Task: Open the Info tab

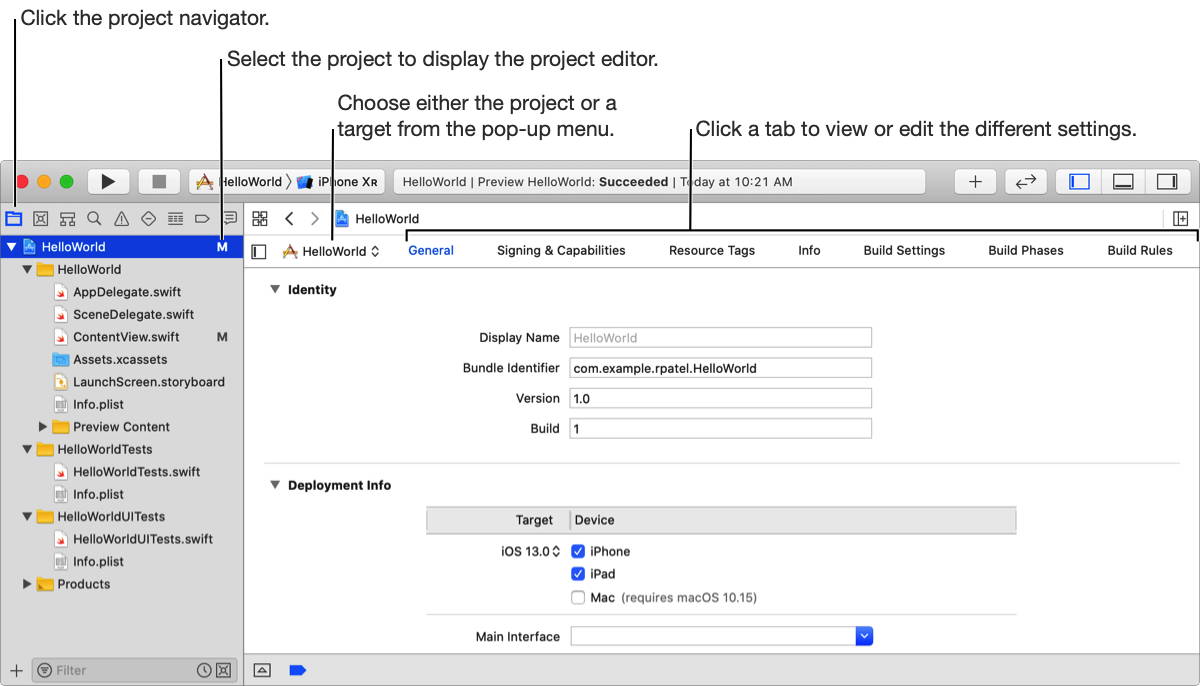Action: point(809,251)
